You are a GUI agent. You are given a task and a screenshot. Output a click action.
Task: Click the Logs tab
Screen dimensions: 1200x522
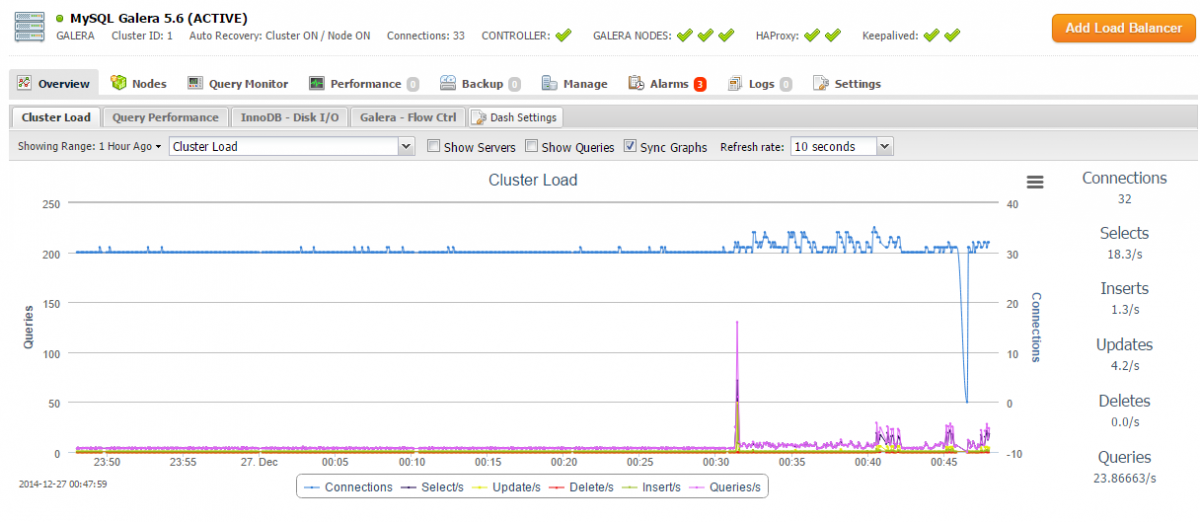(x=760, y=84)
